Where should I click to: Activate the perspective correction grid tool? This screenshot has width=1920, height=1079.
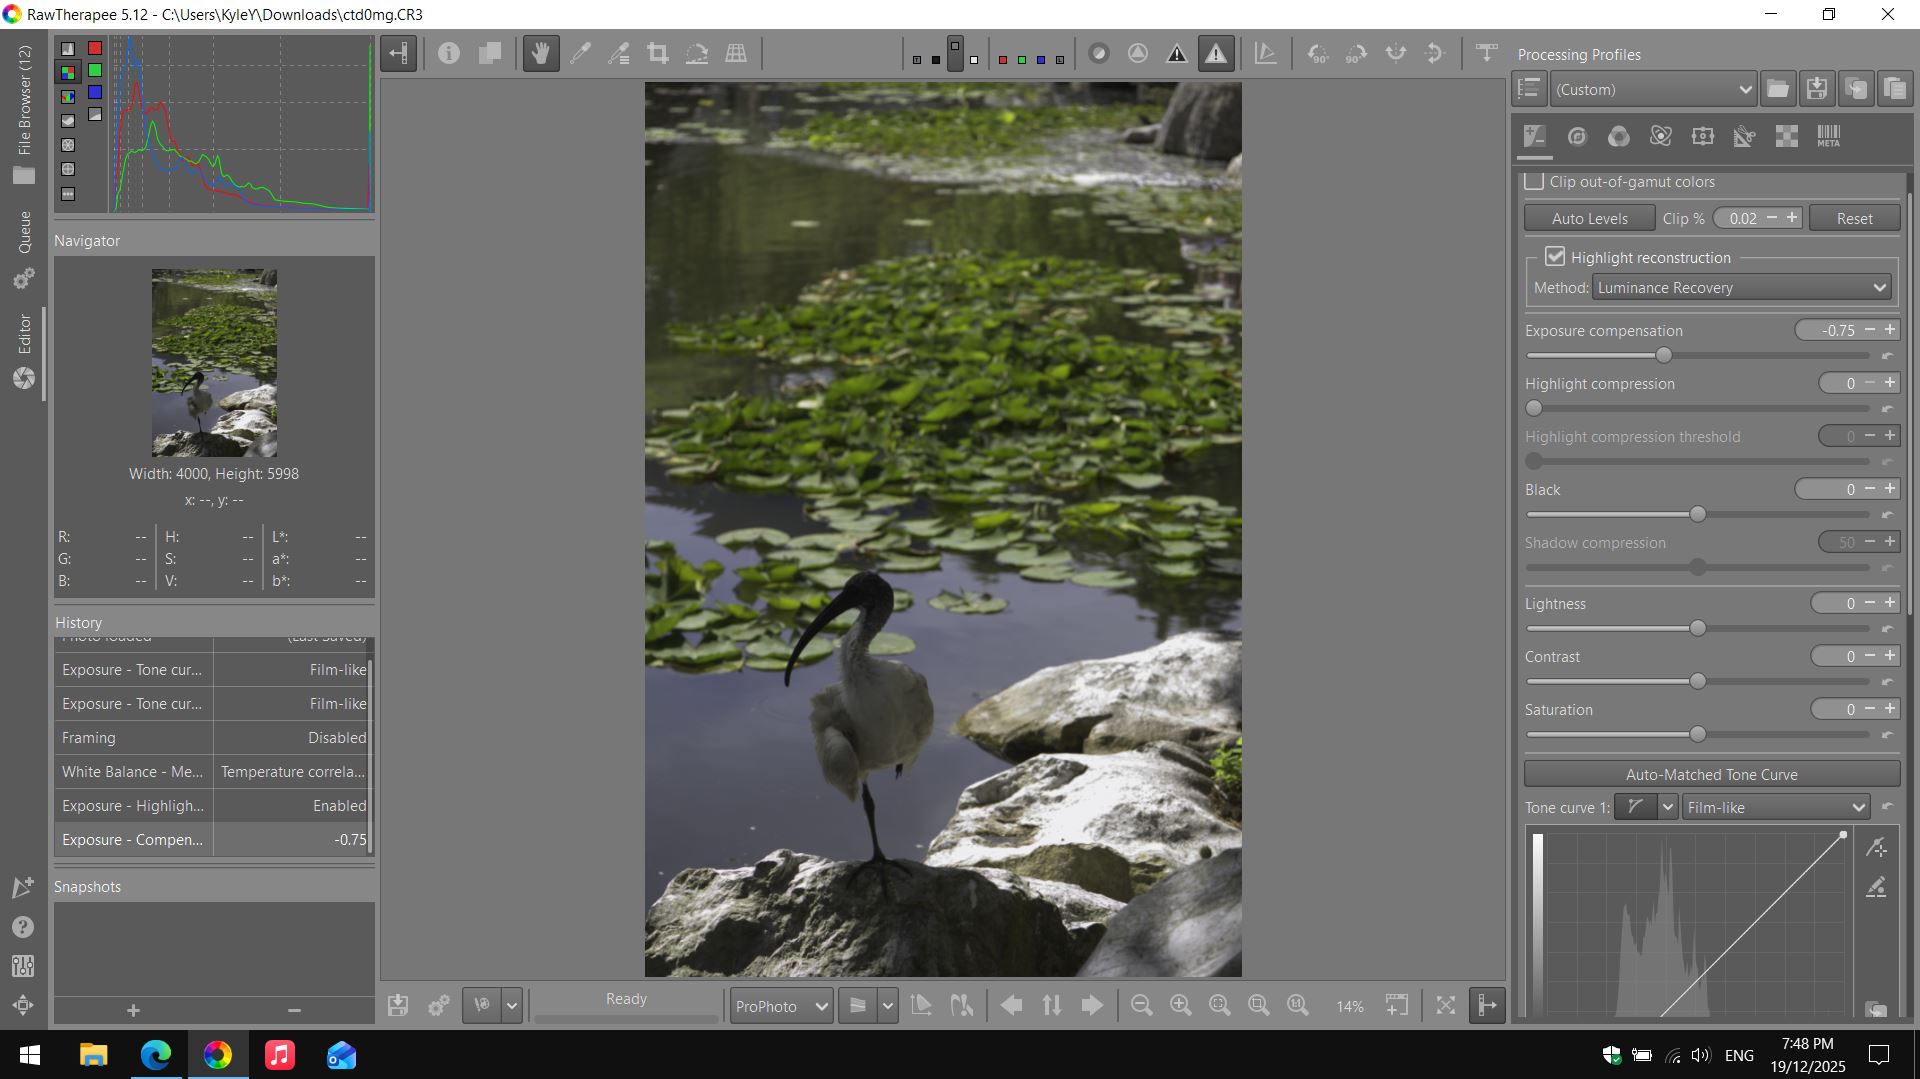tap(736, 54)
